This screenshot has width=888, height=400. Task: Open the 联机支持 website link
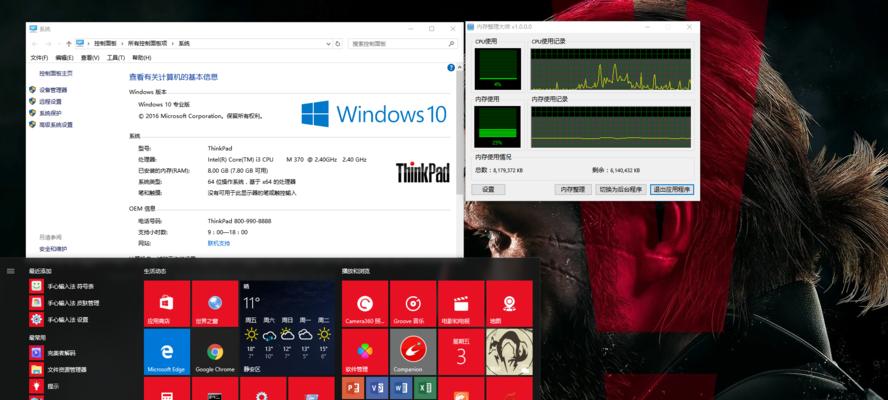tap(219, 243)
